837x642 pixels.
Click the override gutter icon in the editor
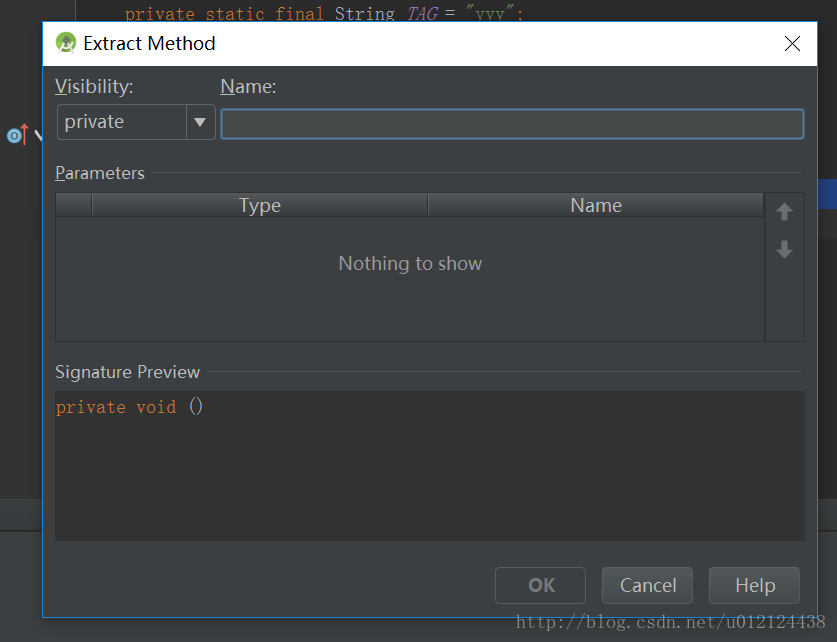[17, 135]
